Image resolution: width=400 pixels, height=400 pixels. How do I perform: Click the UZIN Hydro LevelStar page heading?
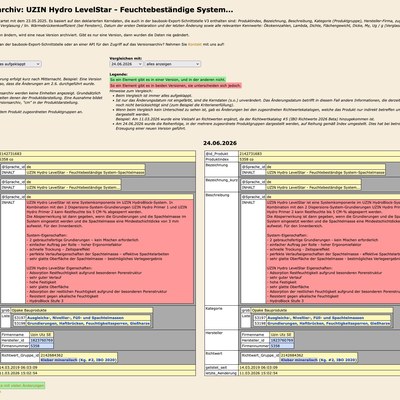(x=117, y=10)
